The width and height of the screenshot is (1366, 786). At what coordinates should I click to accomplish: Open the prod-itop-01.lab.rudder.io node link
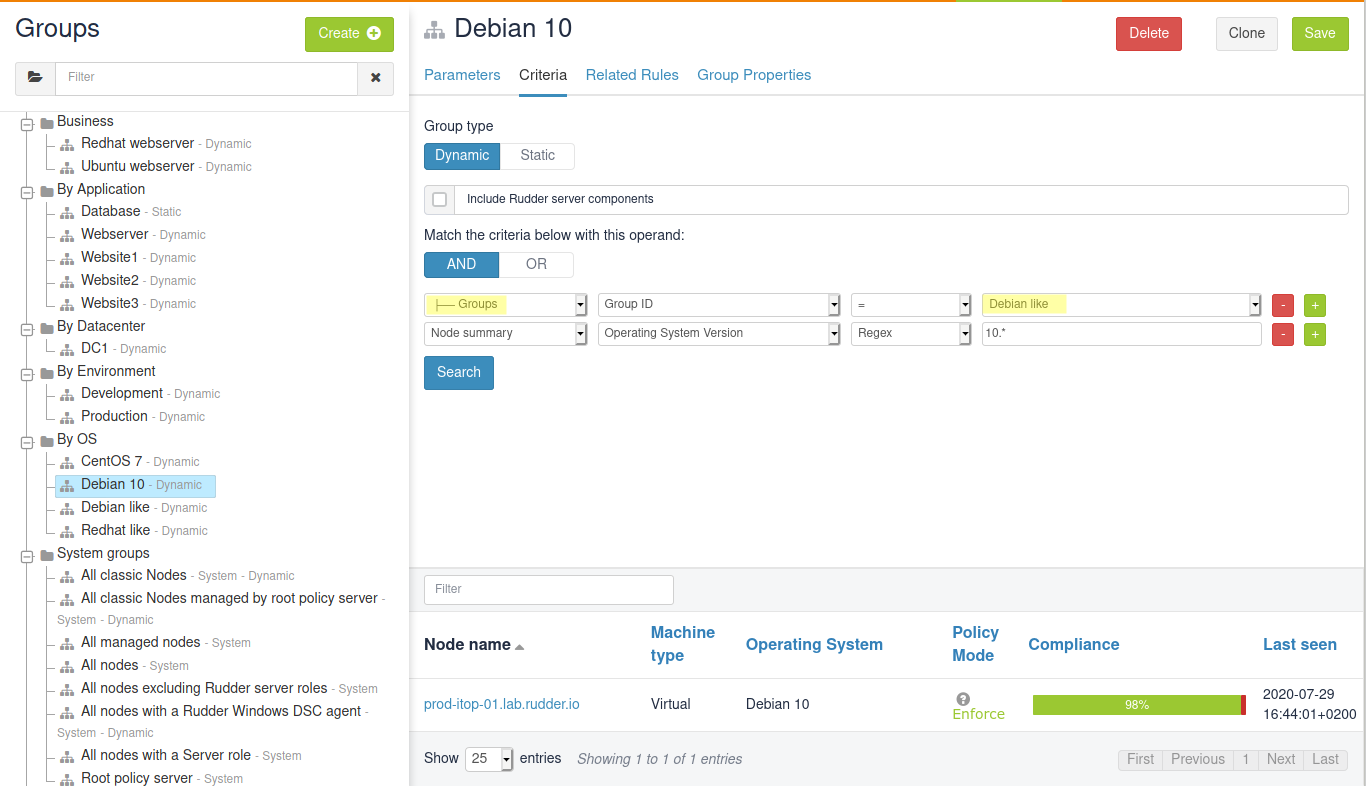click(501, 704)
